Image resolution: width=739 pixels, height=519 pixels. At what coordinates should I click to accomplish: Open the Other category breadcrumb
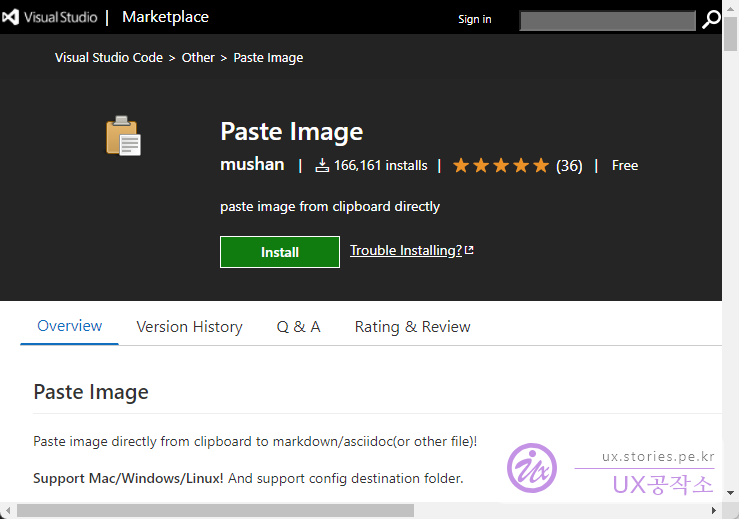(x=198, y=58)
